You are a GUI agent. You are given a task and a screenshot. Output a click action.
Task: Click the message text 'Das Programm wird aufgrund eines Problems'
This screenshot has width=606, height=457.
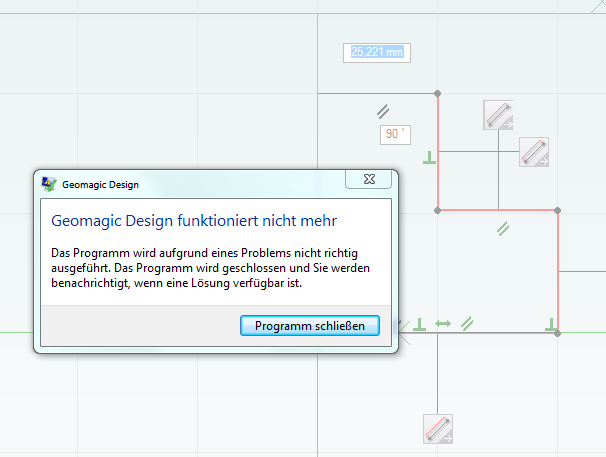point(172,253)
